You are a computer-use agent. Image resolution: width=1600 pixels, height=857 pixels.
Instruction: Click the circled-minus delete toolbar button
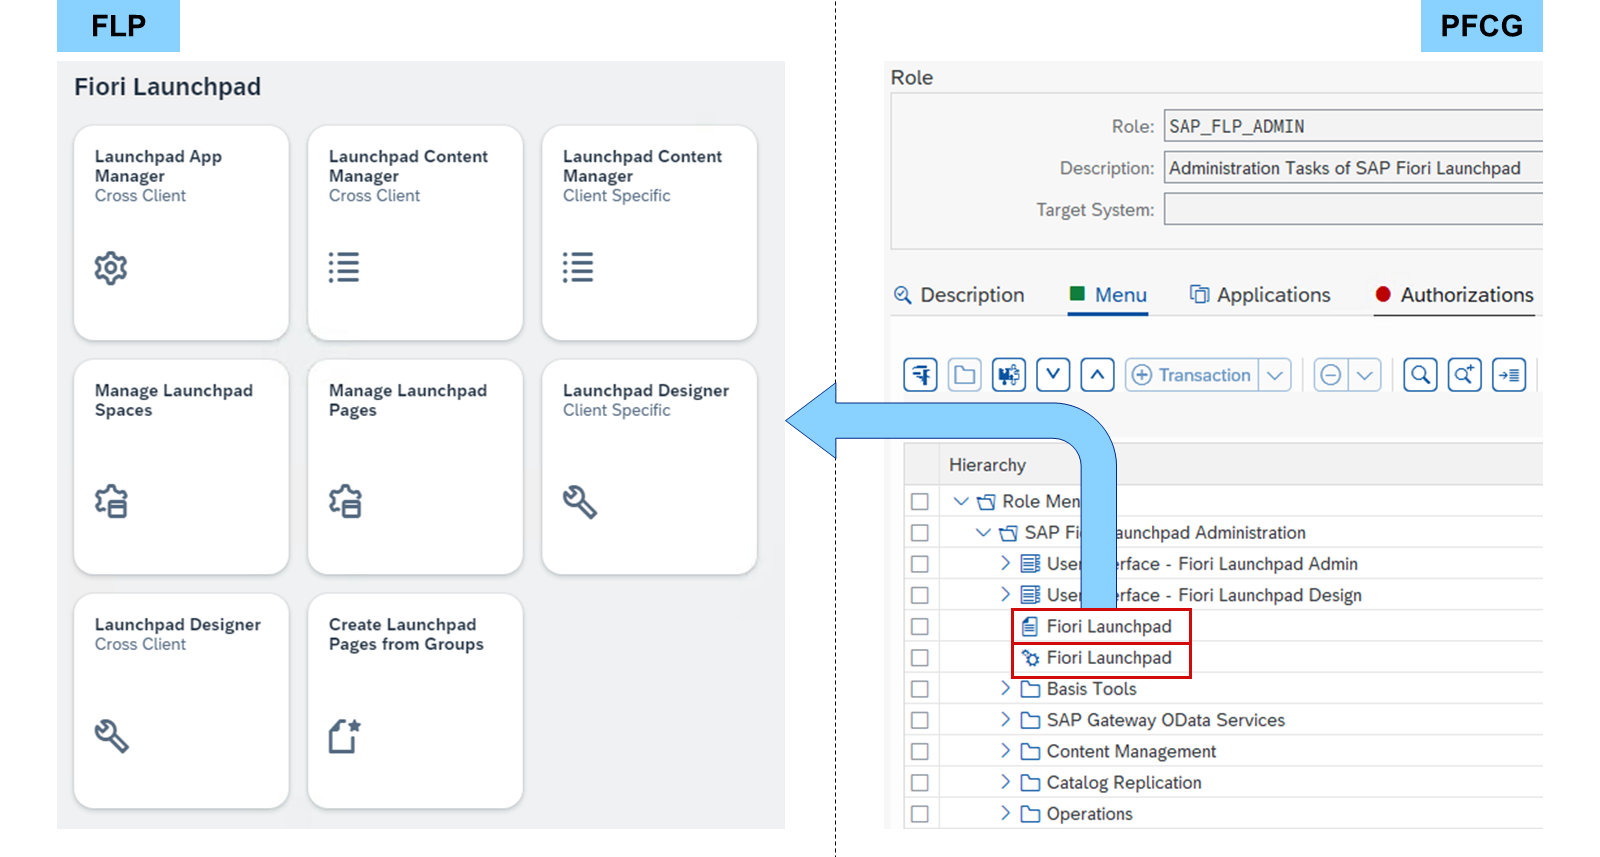point(1331,375)
